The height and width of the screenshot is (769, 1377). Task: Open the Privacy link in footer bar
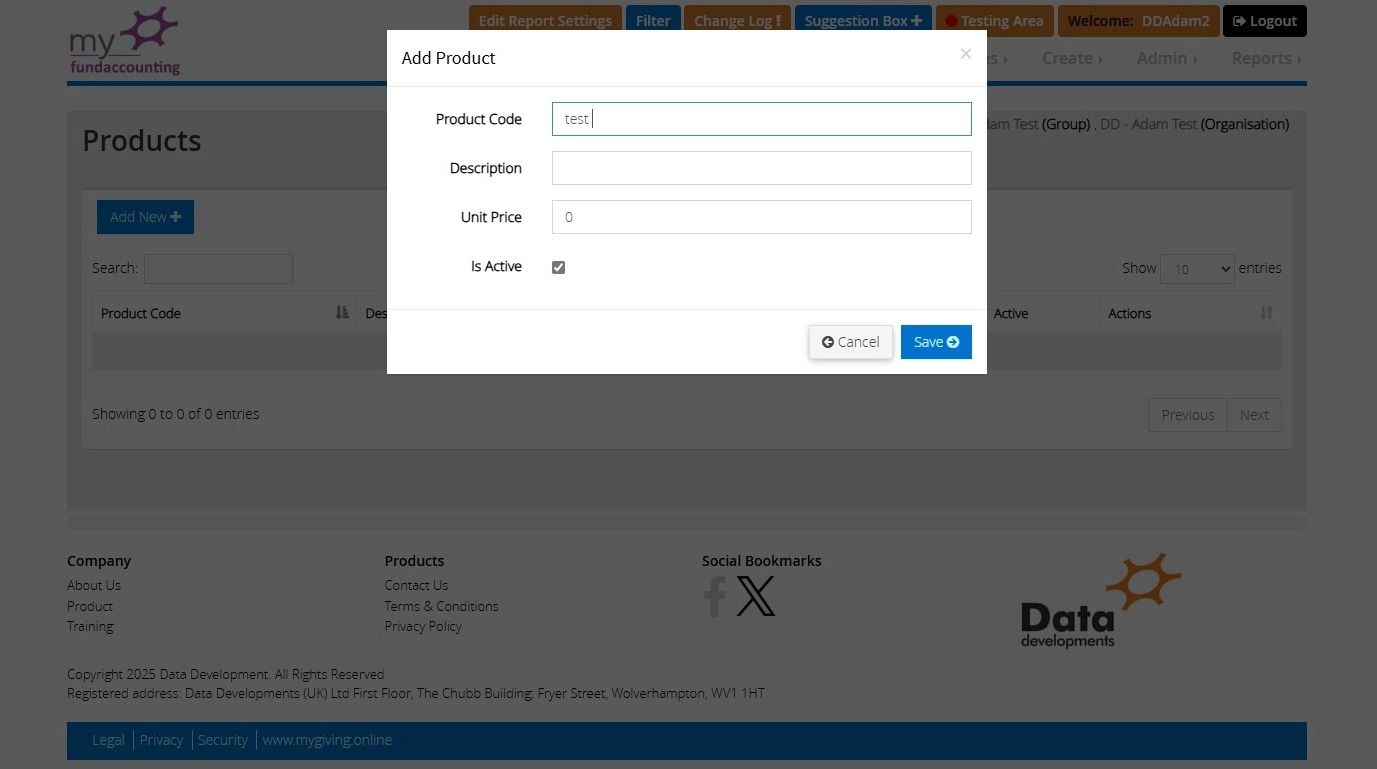[x=161, y=740]
